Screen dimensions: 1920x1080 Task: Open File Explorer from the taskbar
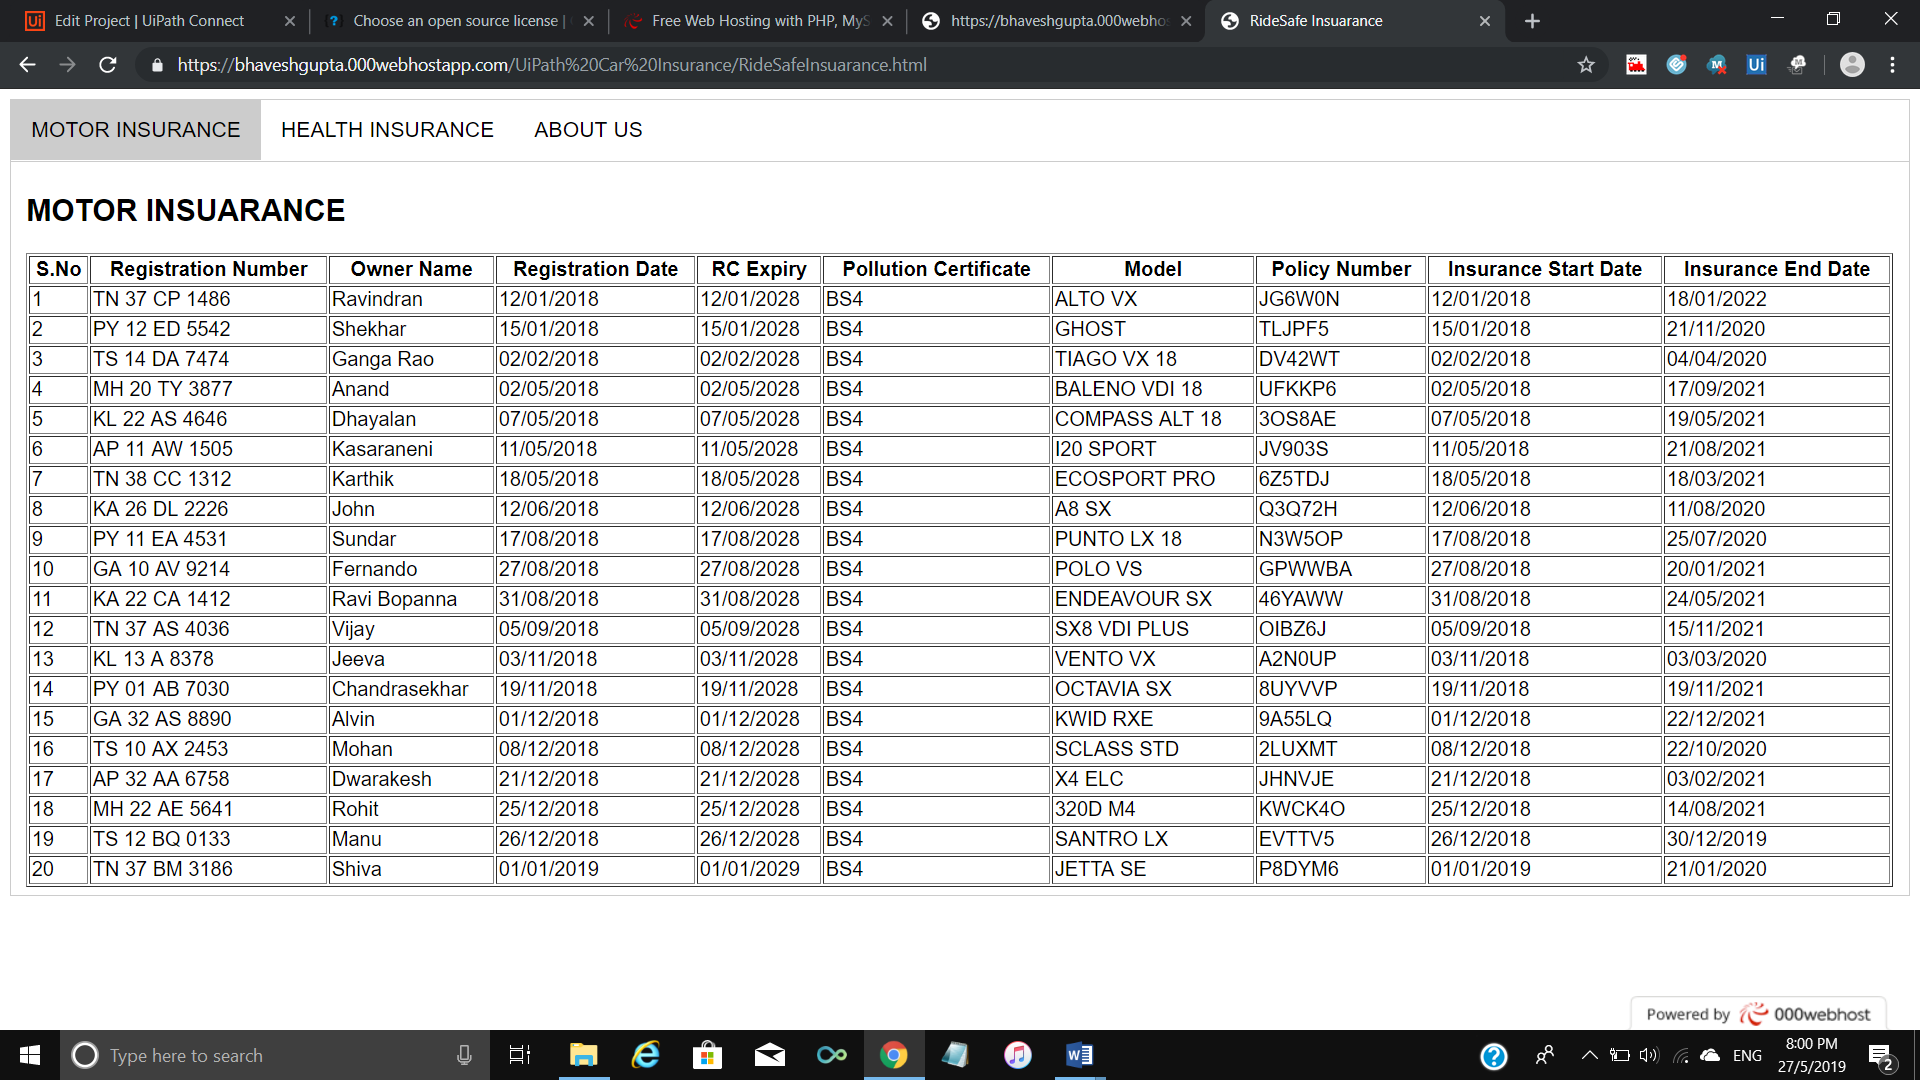(583, 1055)
